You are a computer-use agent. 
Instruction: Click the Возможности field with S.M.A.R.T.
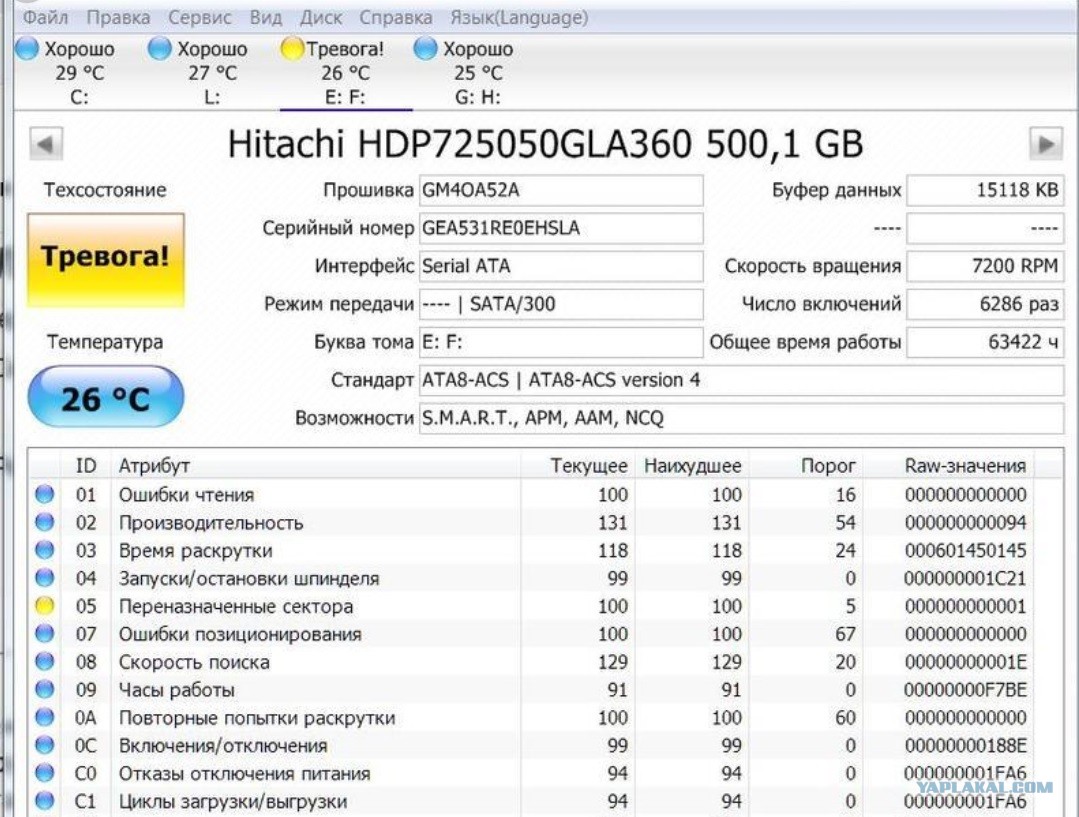pyautogui.click(x=742, y=418)
